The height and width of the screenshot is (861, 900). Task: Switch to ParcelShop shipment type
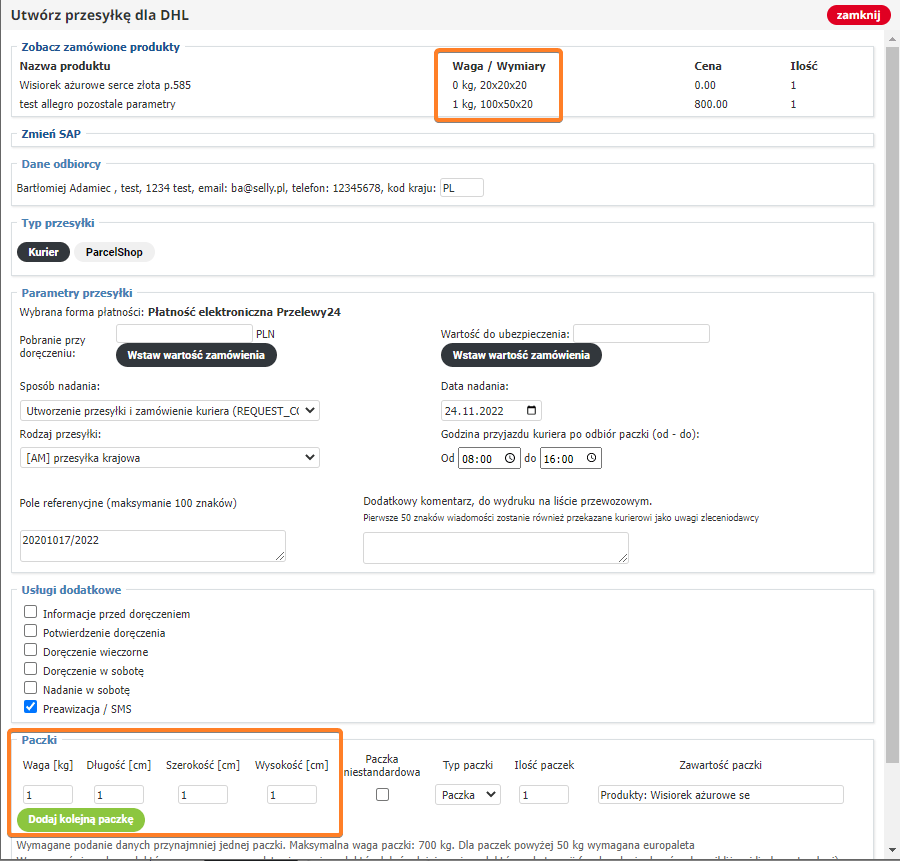(x=114, y=252)
